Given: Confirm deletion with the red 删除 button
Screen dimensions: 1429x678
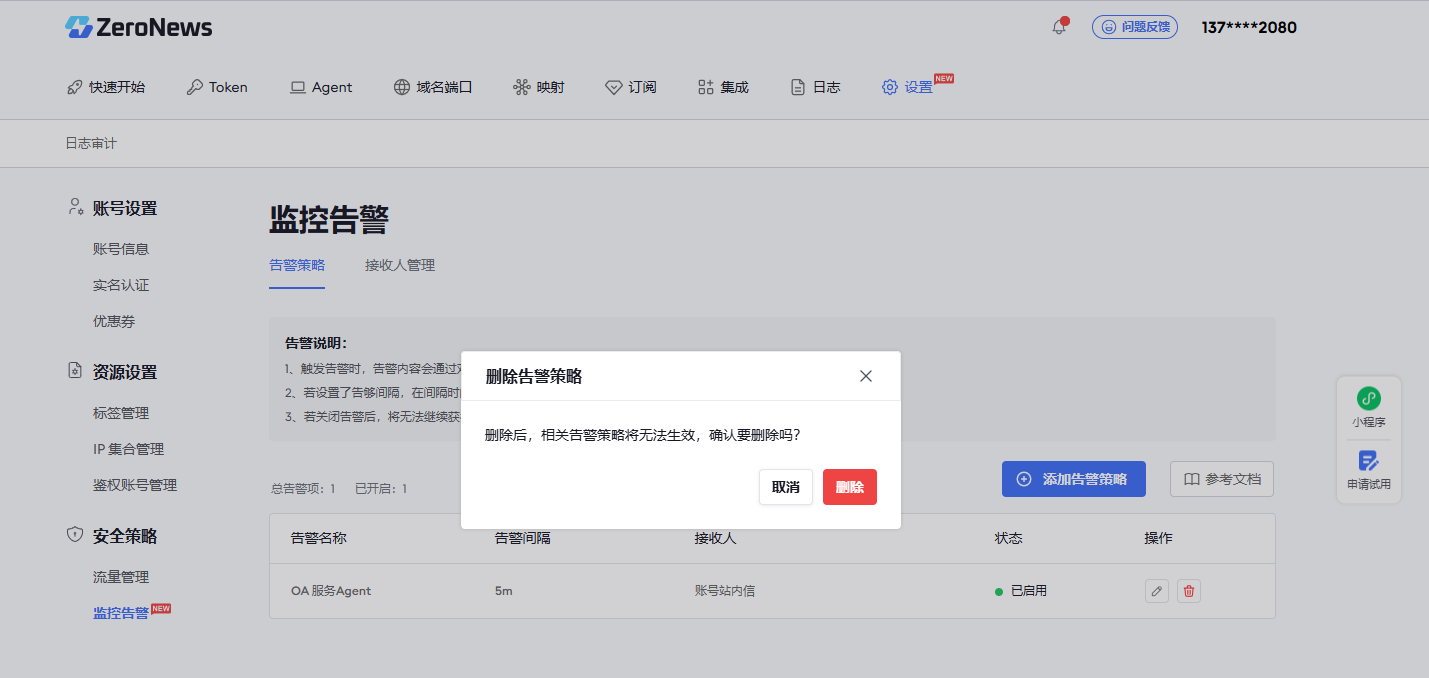Looking at the screenshot, I should pos(849,487).
